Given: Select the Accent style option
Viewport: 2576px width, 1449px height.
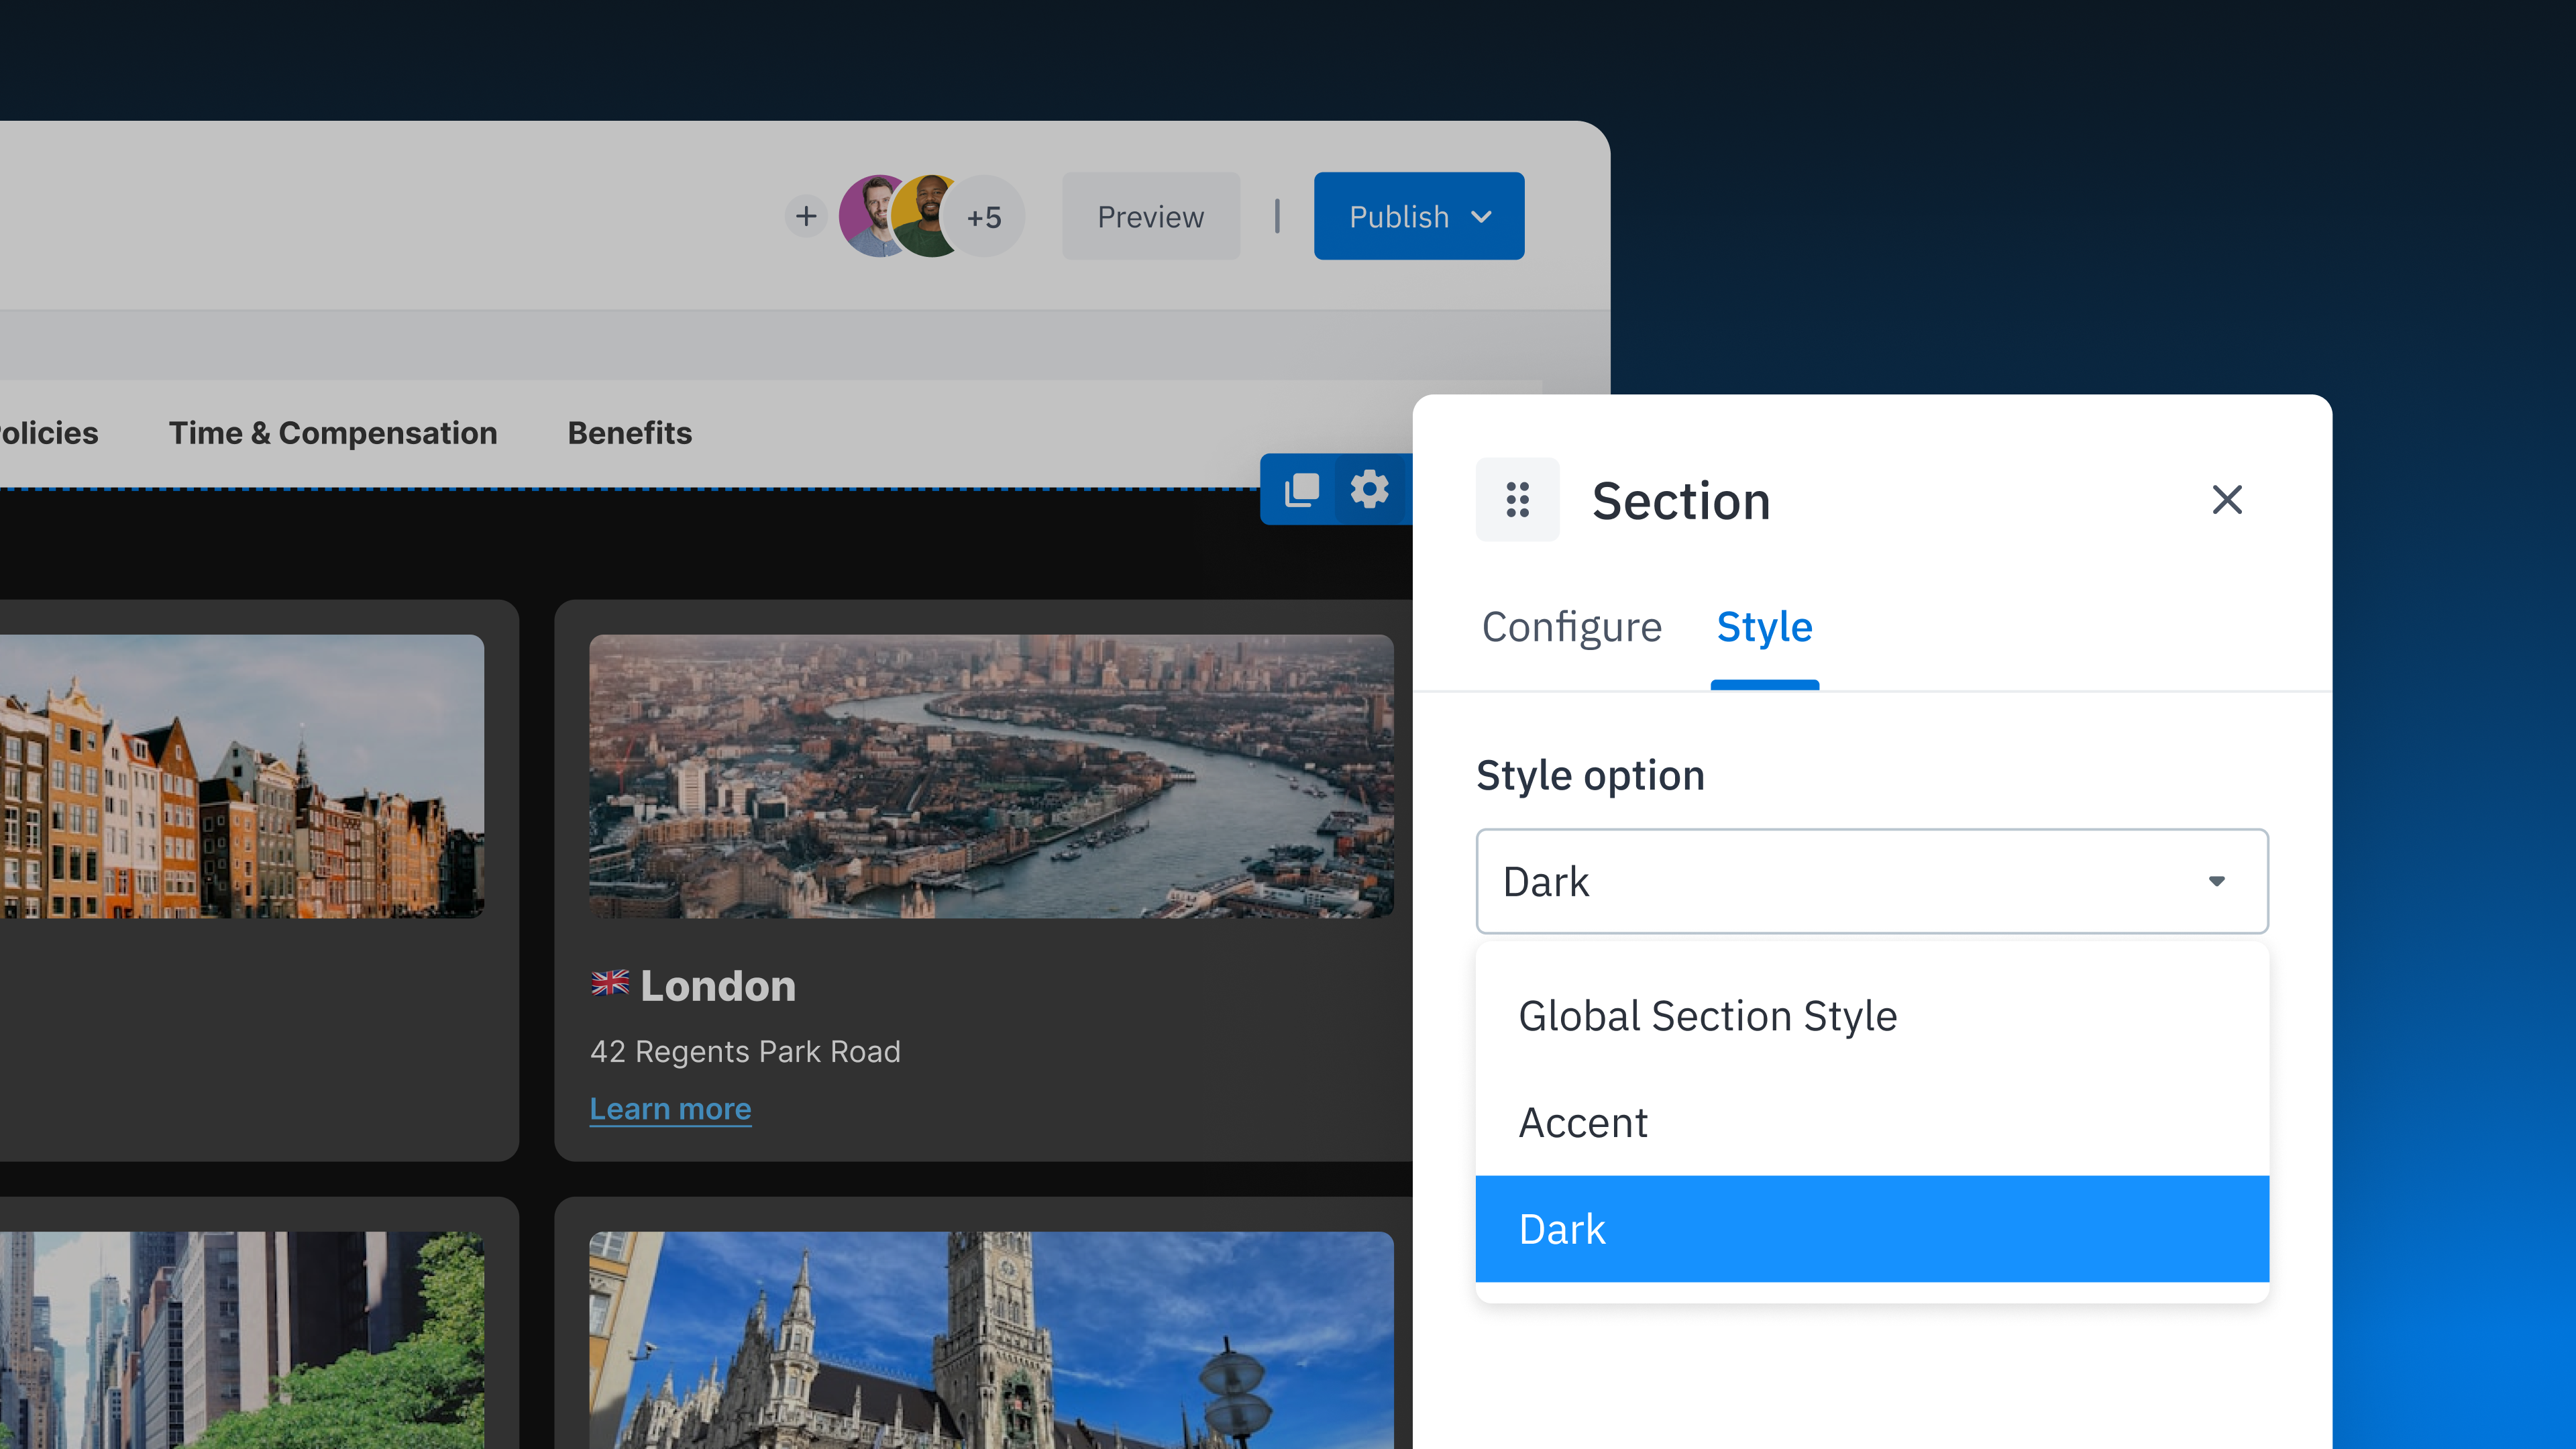Looking at the screenshot, I should click(1583, 1122).
